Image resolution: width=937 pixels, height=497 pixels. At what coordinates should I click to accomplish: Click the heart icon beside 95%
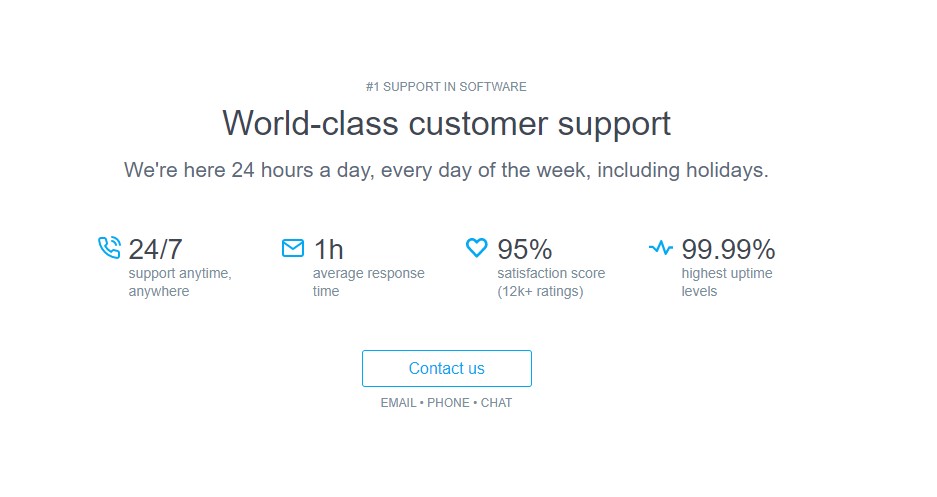[x=477, y=248]
